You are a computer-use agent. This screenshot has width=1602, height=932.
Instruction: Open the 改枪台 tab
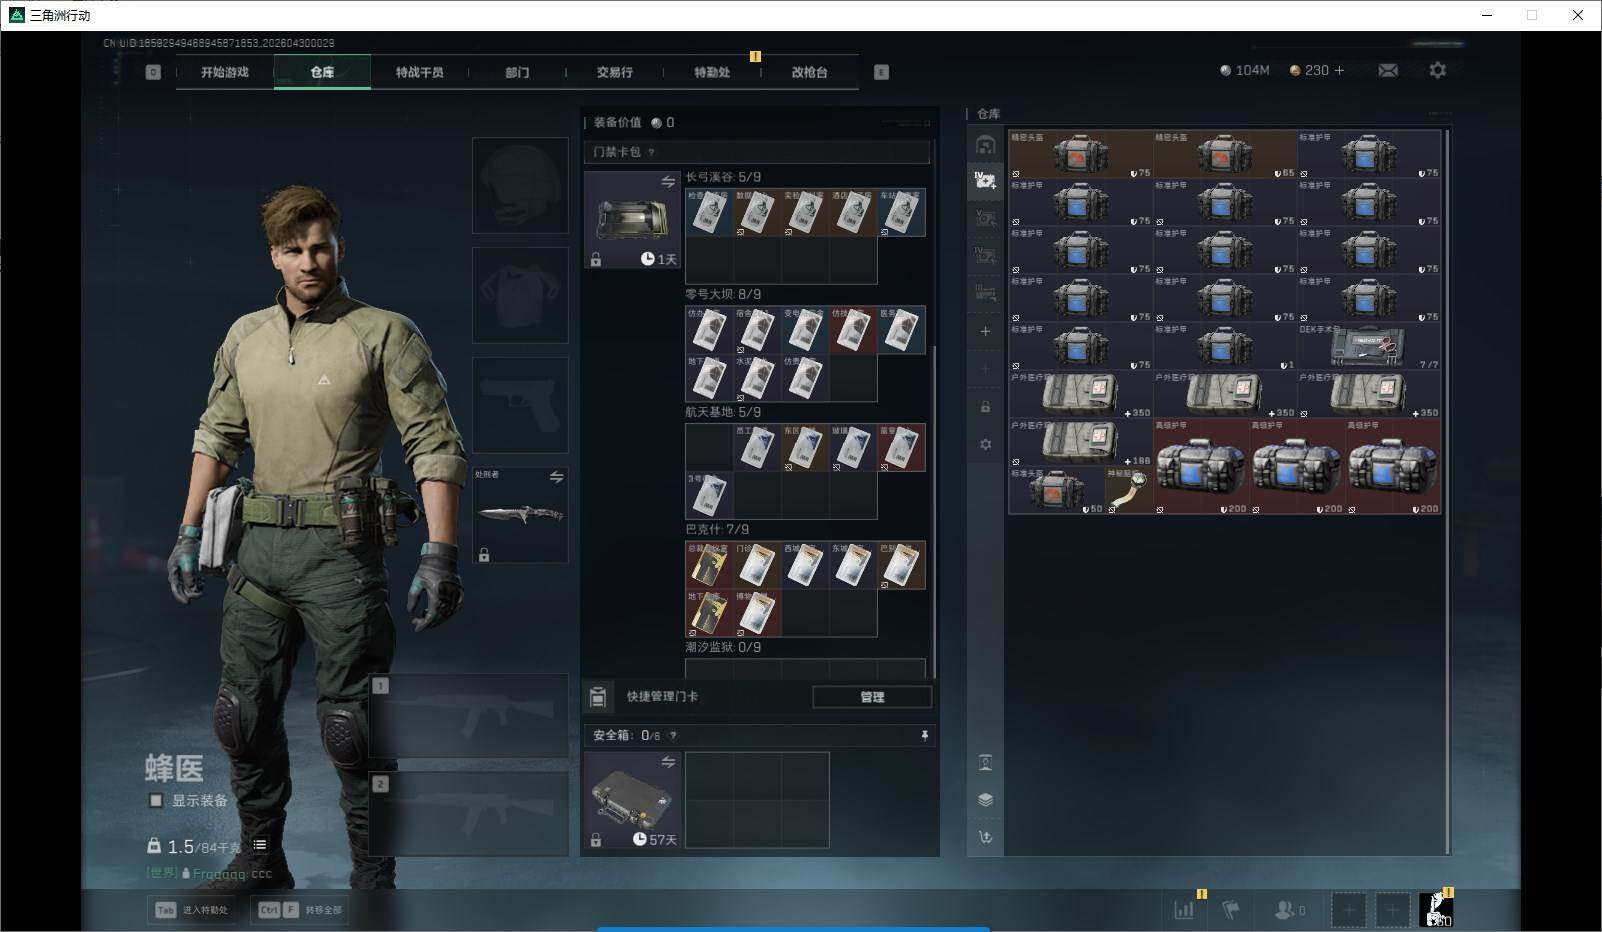pos(809,72)
